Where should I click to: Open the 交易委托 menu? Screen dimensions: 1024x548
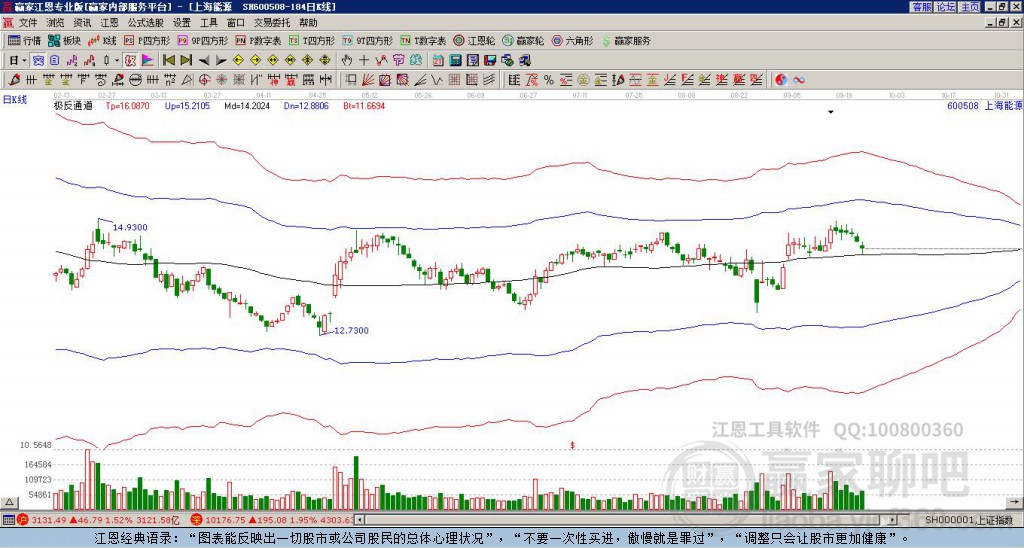point(272,23)
